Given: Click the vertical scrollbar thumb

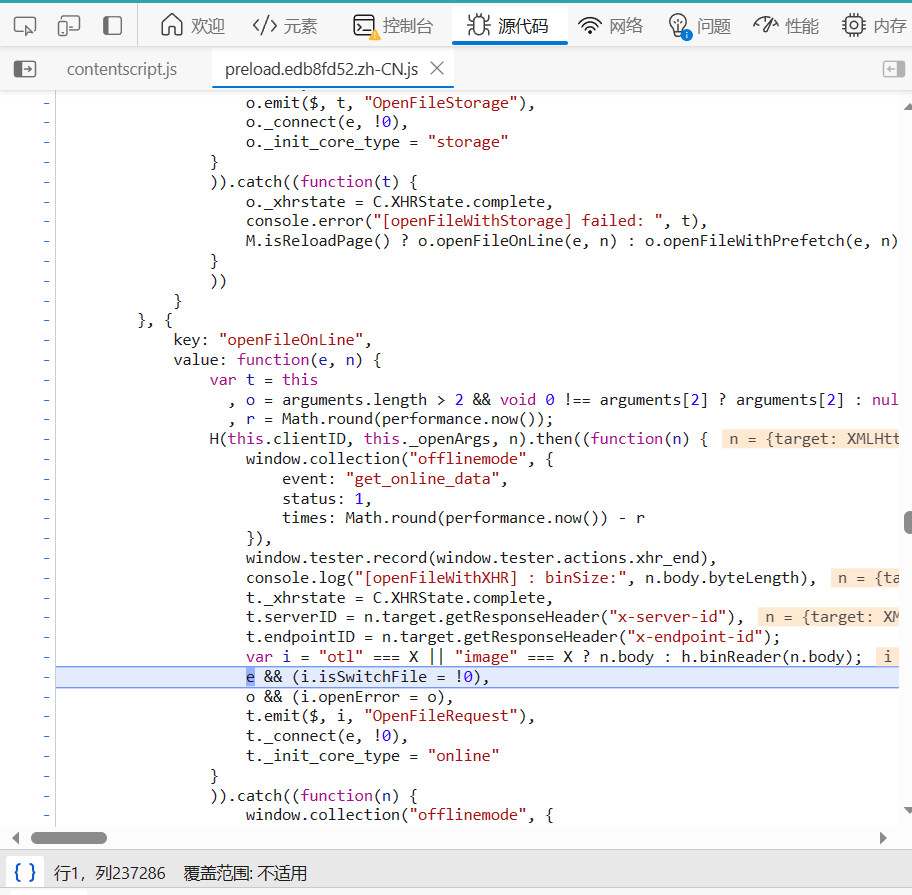Looking at the screenshot, I should pos(907,523).
